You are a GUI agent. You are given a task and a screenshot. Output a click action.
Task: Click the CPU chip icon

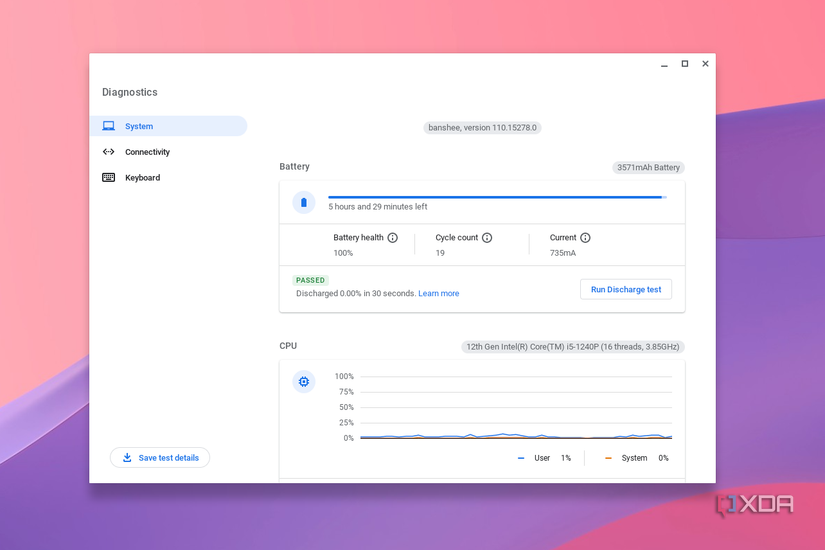(x=304, y=382)
